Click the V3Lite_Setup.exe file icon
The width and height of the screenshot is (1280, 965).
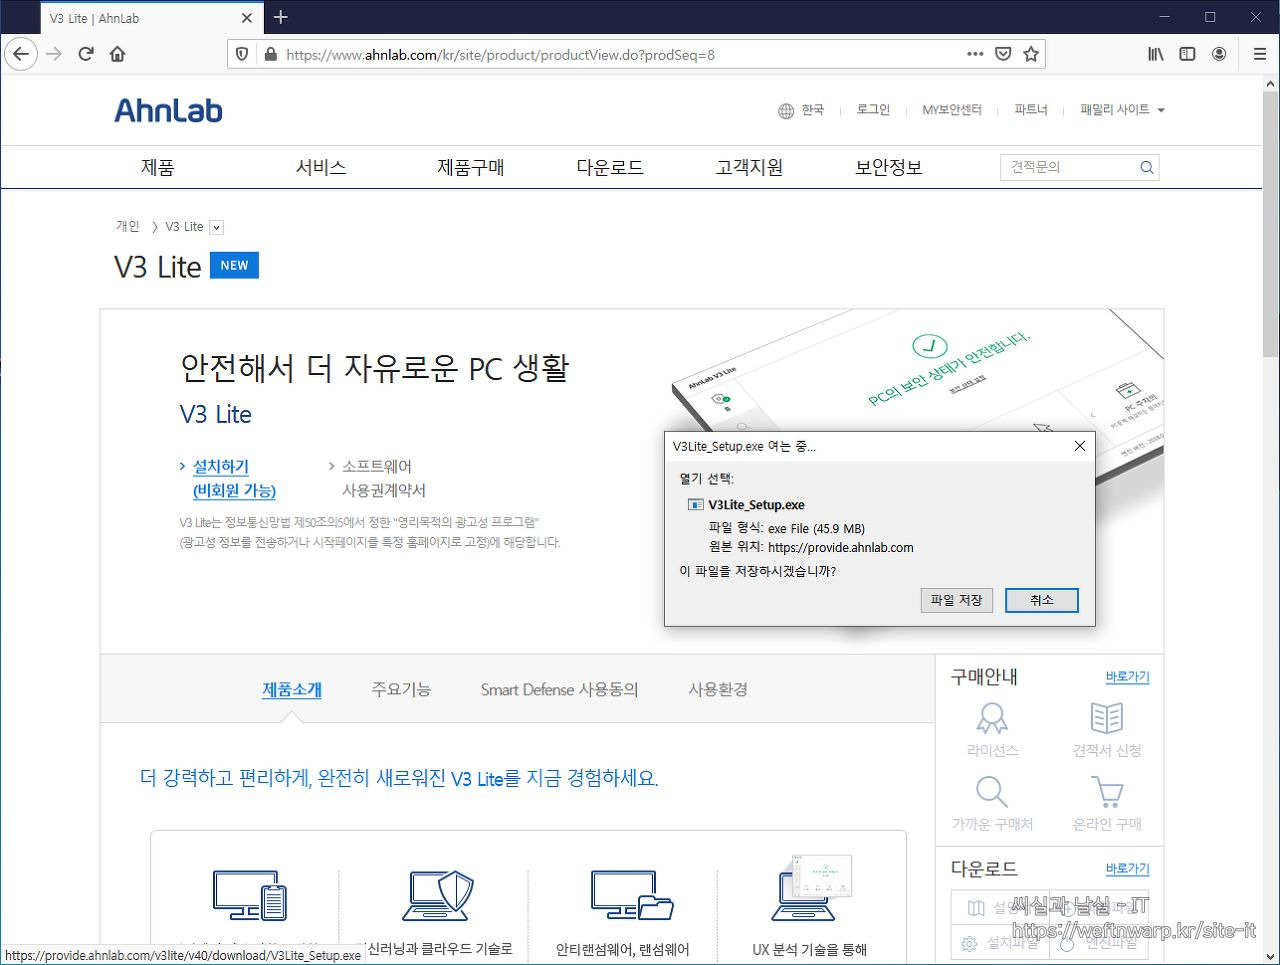[x=696, y=505]
